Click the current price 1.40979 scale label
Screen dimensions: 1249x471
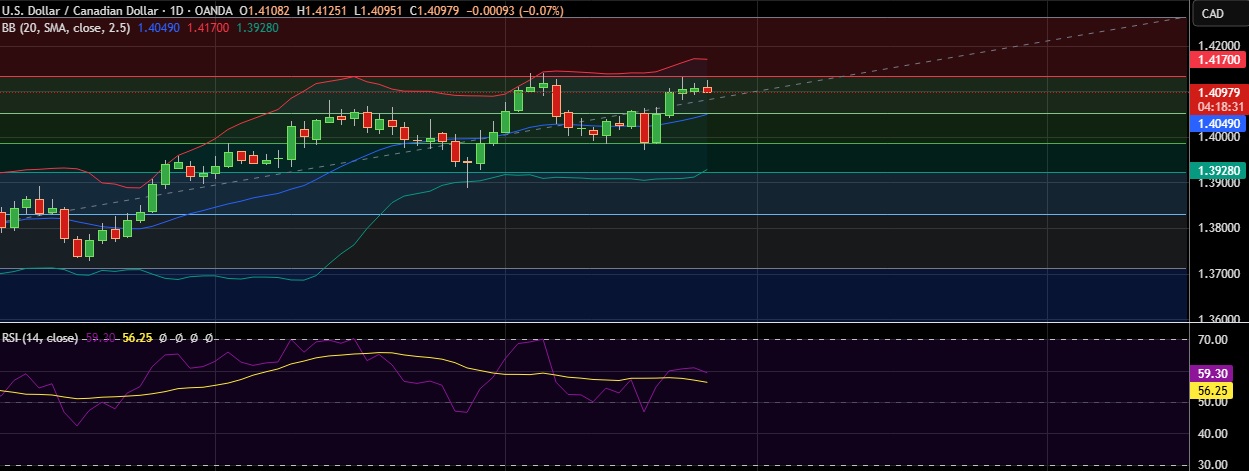point(1218,92)
